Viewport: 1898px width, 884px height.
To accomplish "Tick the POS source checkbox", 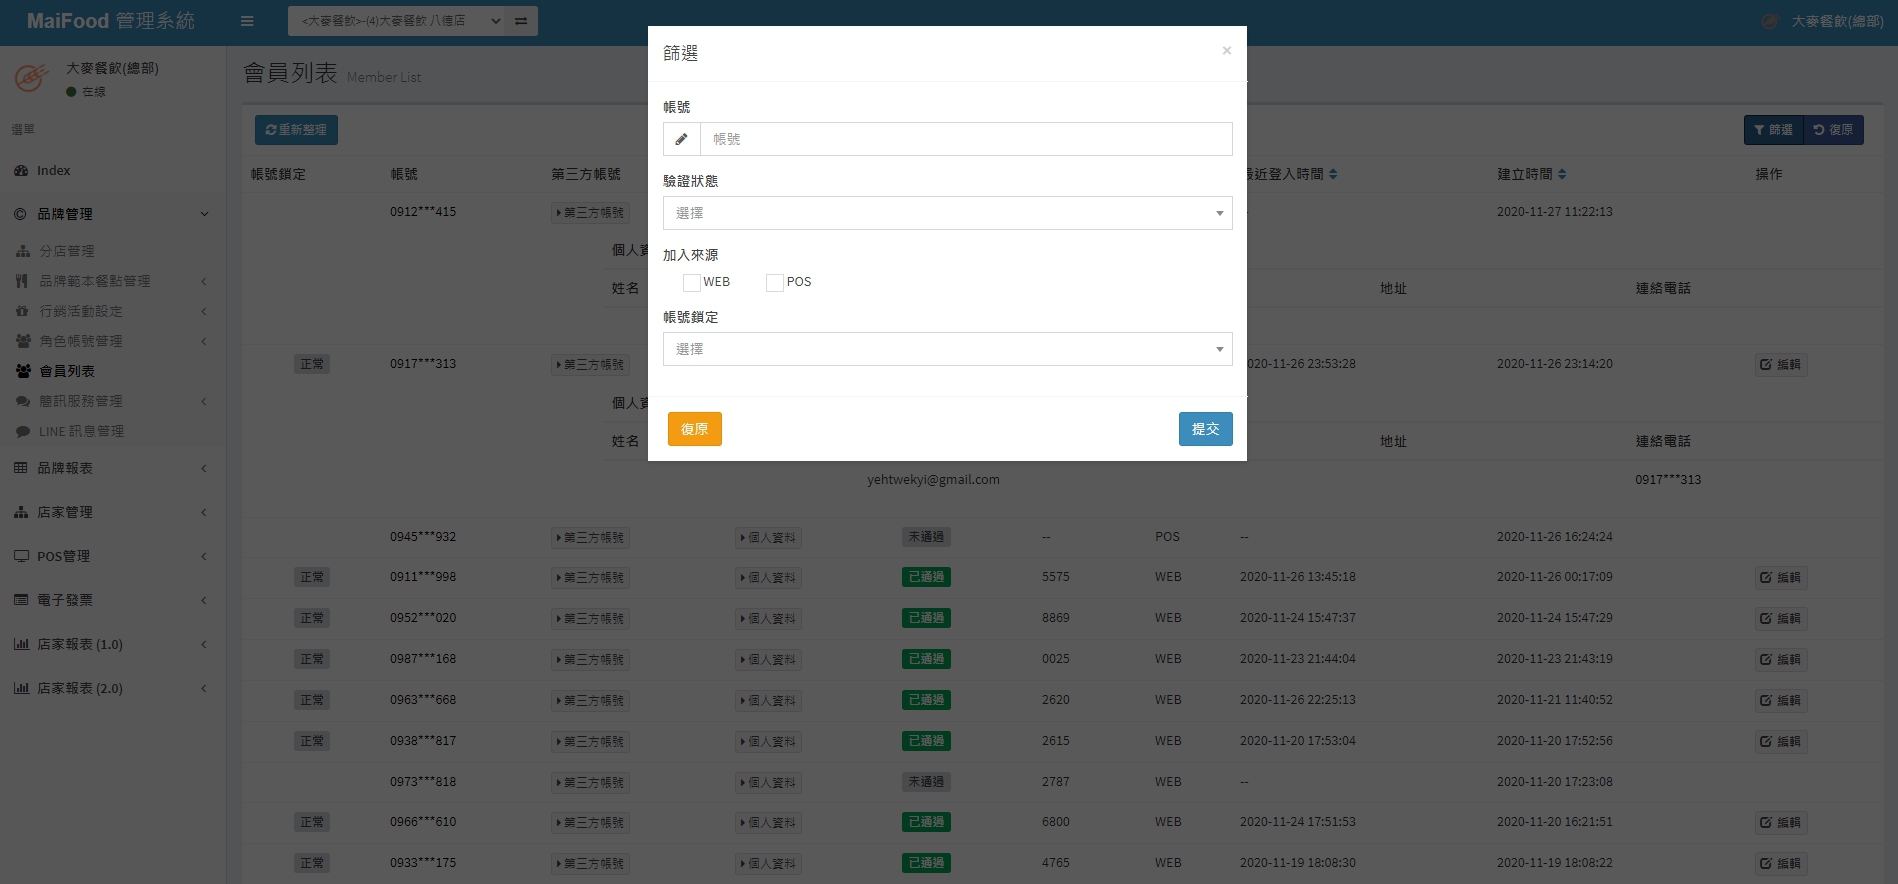I will (774, 283).
